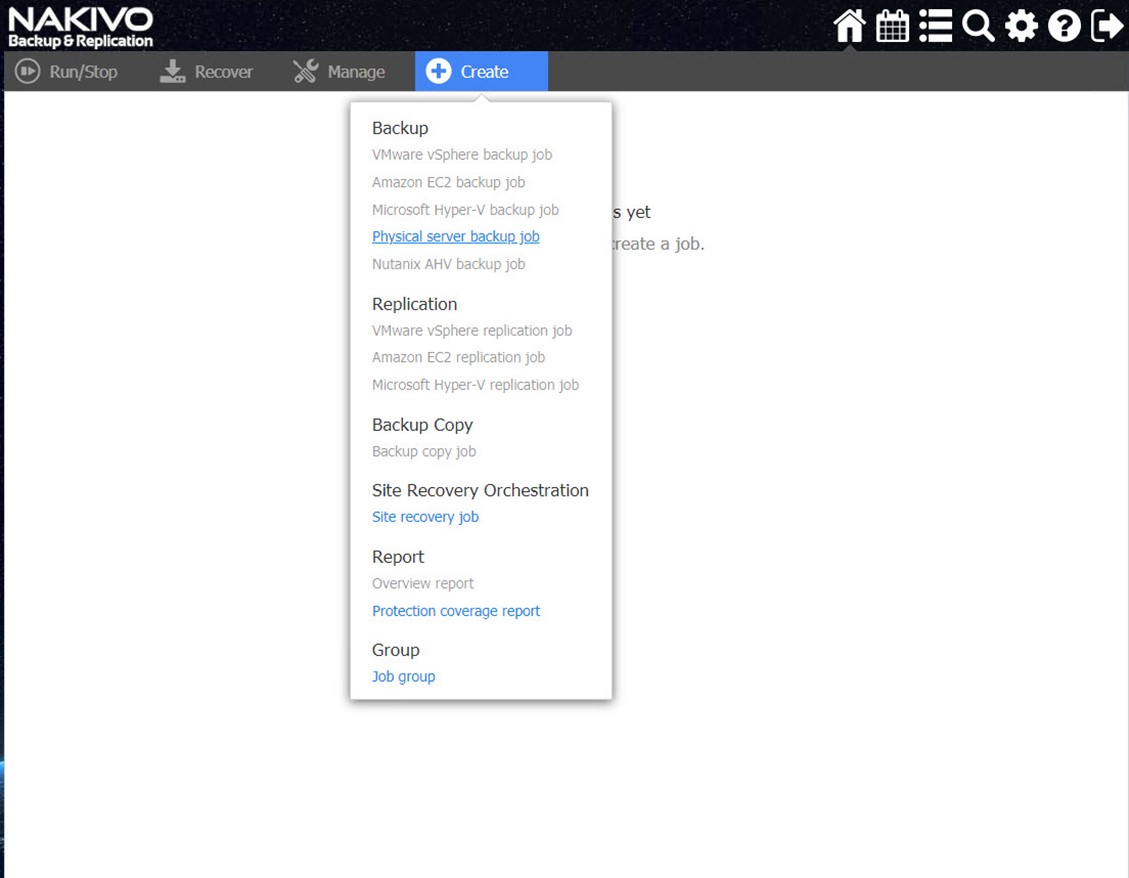Image resolution: width=1129 pixels, height=878 pixels.
Task: Click the Log out arrow icon
Action: tap(1107, 26)
